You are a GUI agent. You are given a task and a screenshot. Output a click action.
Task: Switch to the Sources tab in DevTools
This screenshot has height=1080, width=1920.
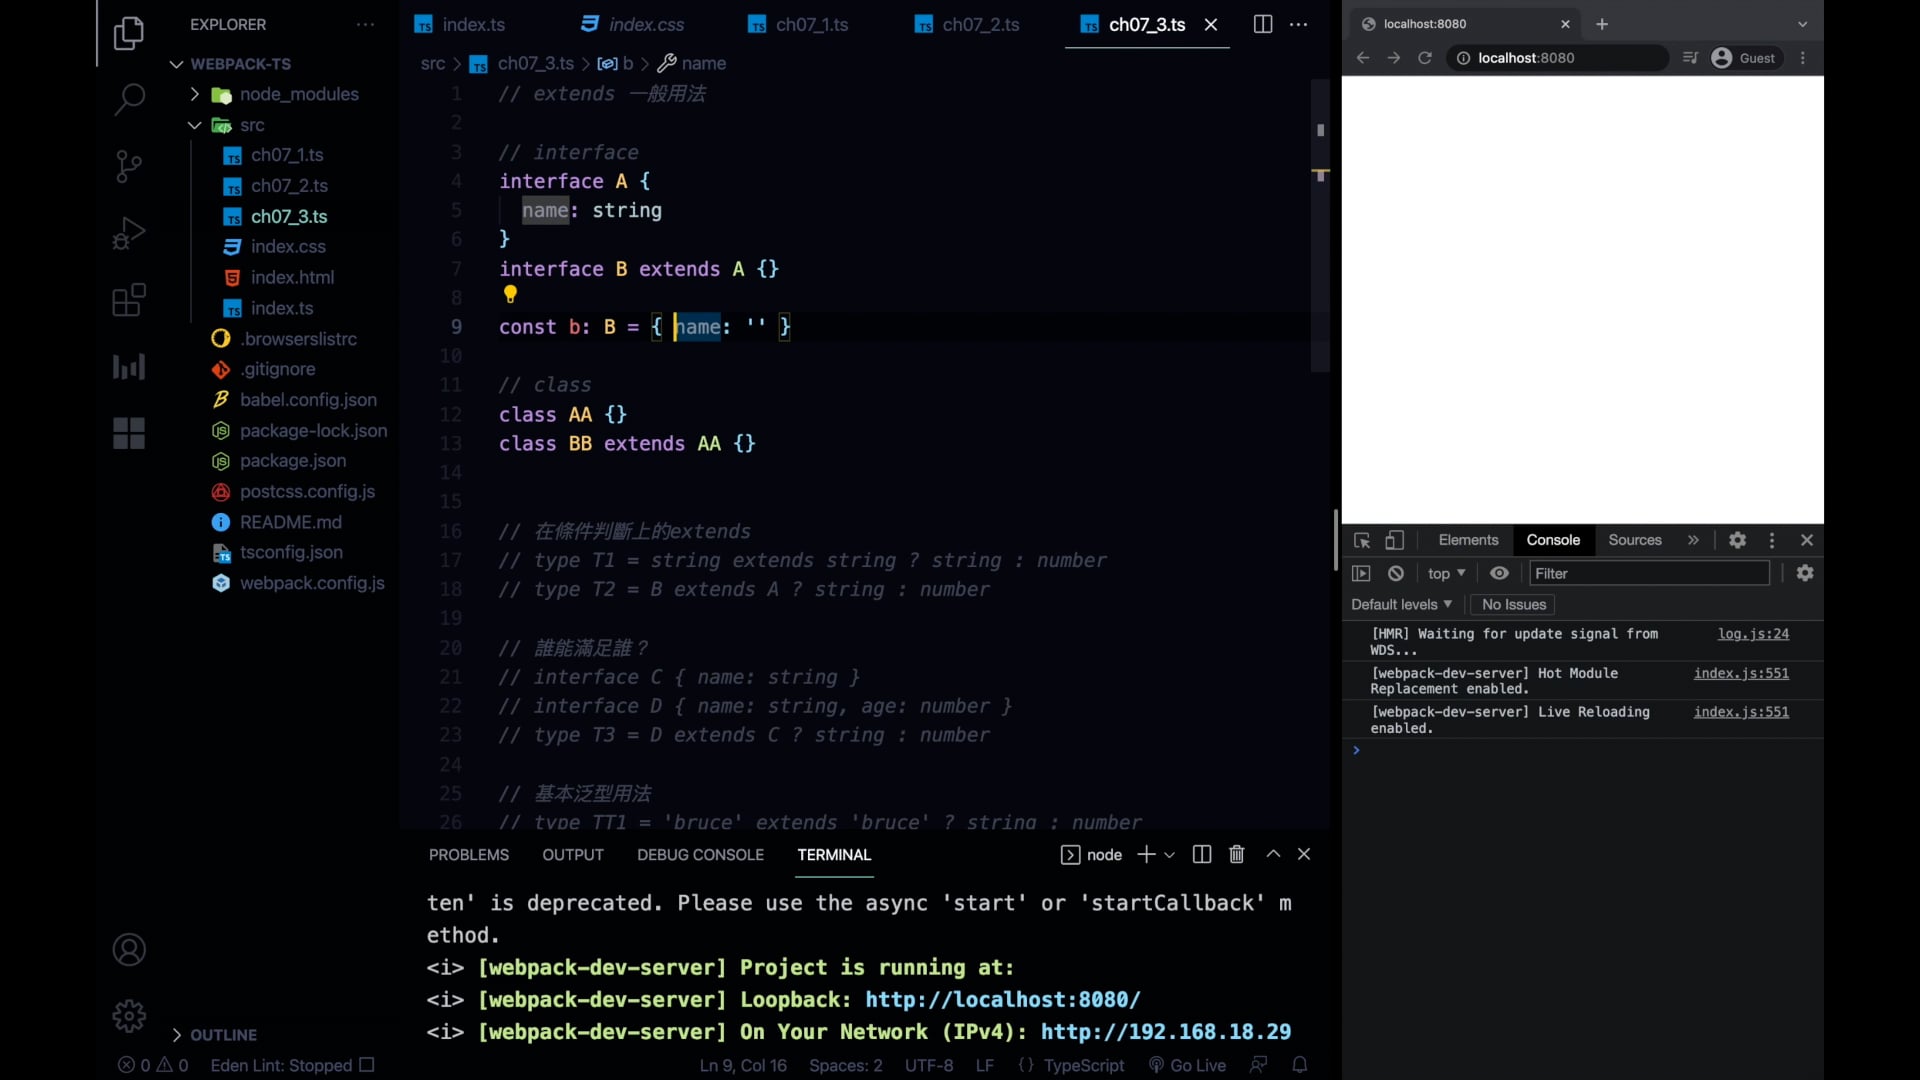1635,540
